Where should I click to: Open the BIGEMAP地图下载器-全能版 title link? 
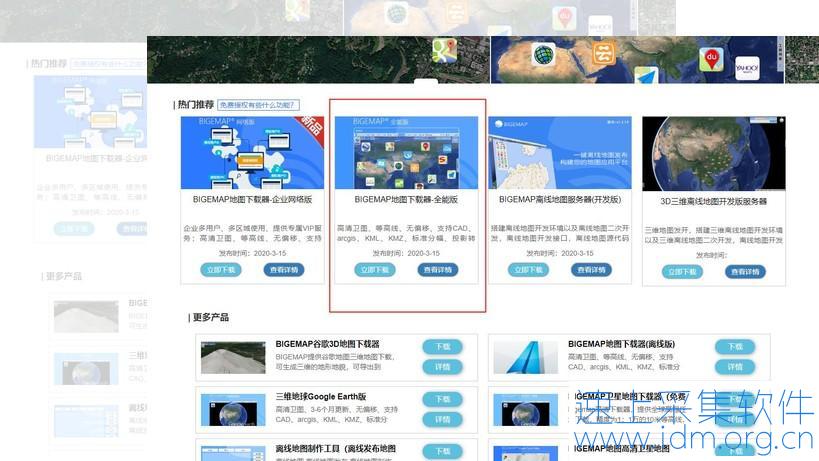click(x=406, y=199)
